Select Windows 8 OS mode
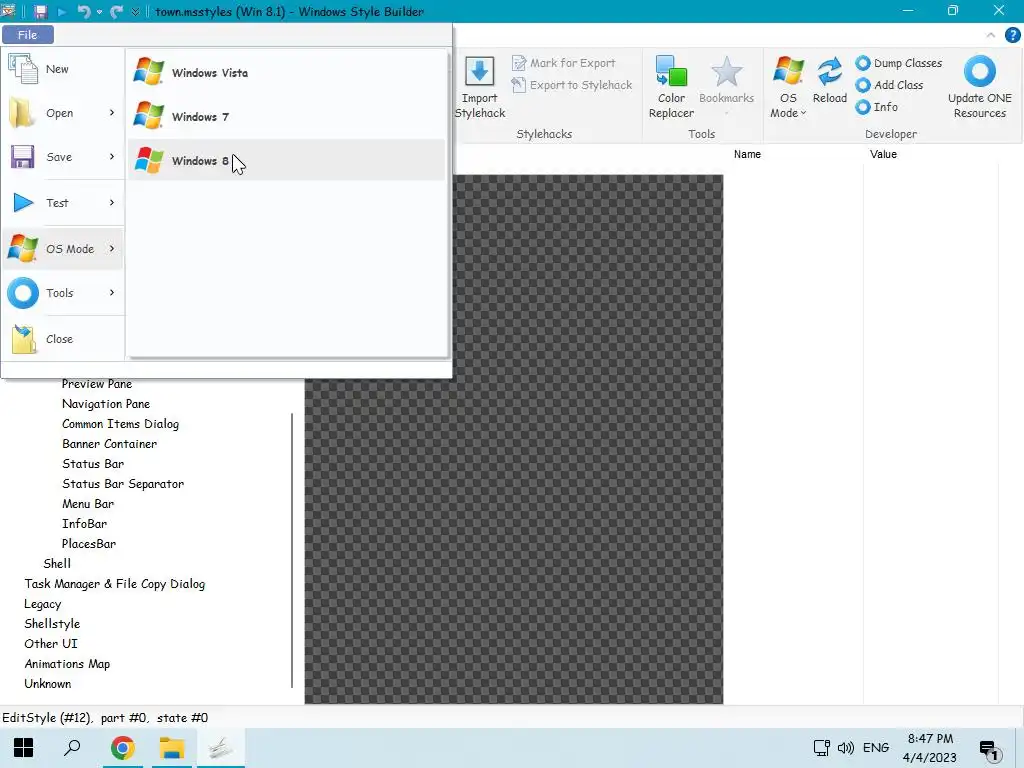 [287, 160]
